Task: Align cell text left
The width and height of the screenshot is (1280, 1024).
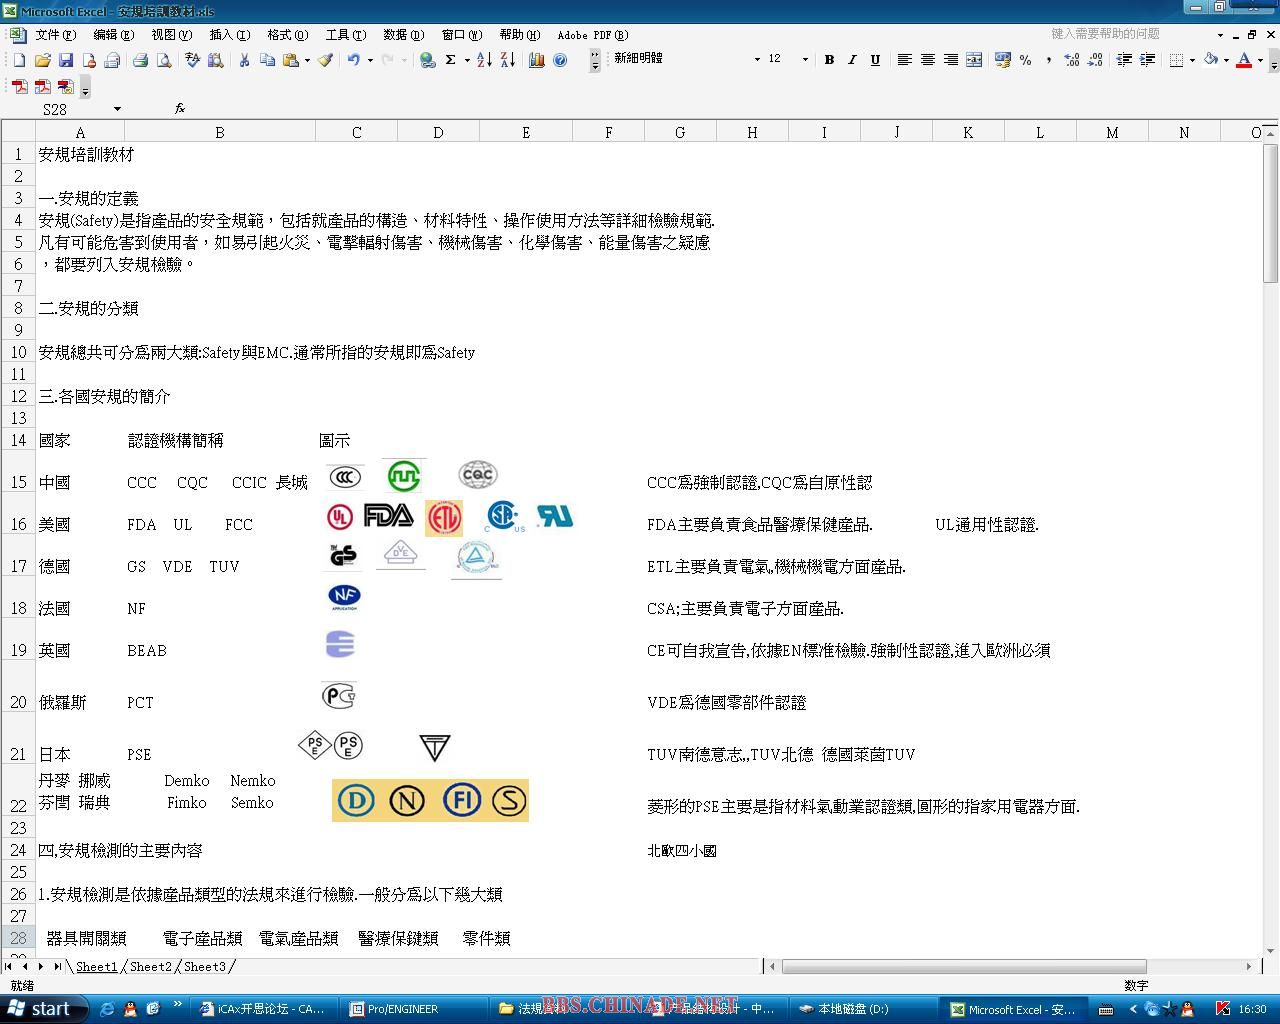Action: click(904, 60)
